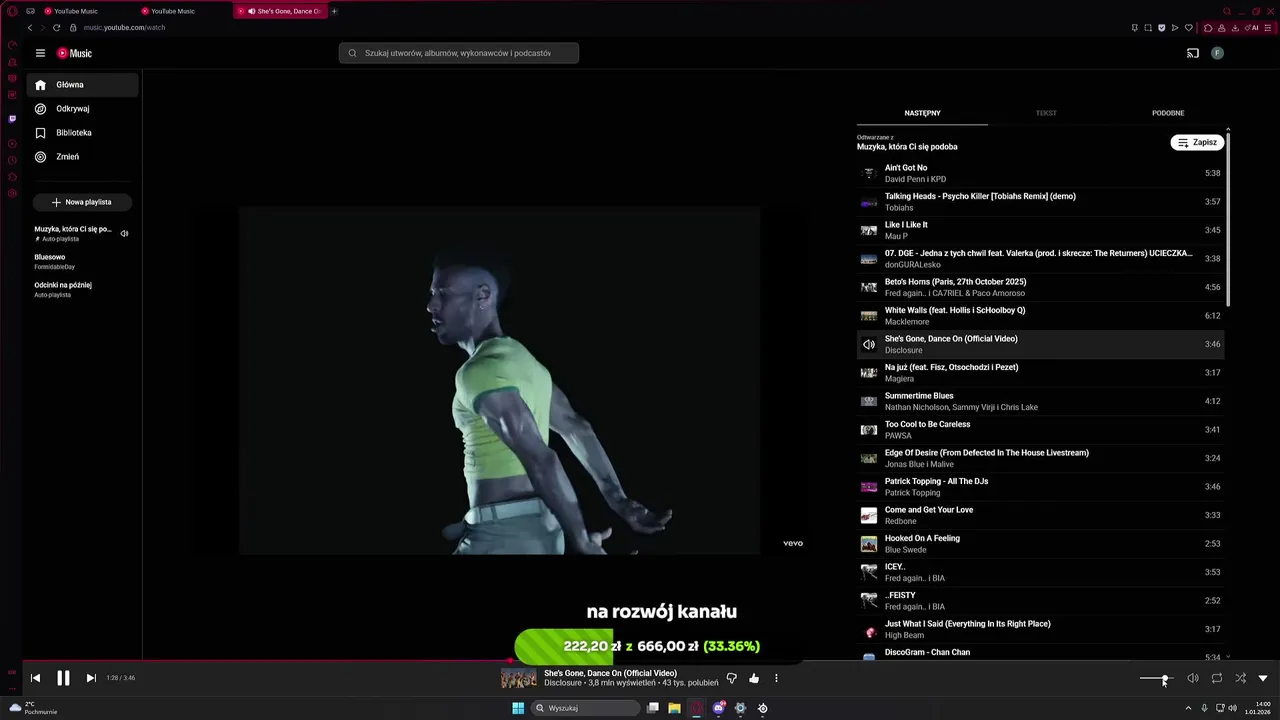Switch to TEKST lyrics tab
Image resolution: width=1280 pixels, height=720 pixels.
pos(1046,113)
